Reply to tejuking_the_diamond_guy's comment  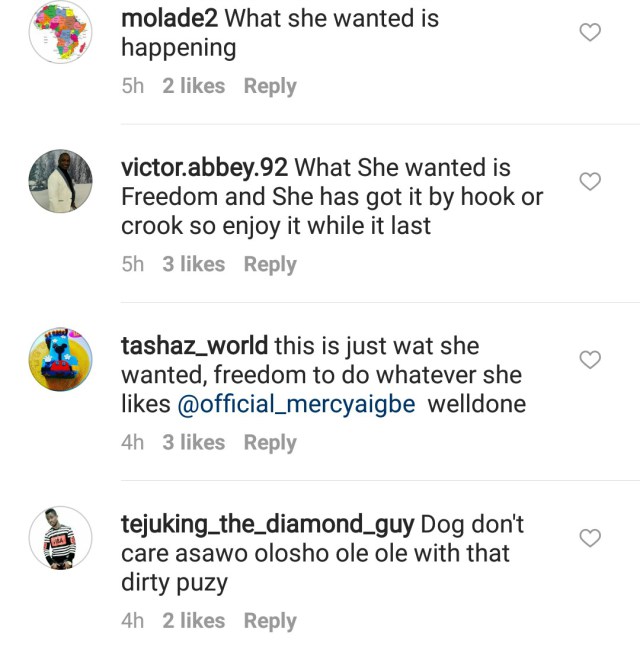[270, 621]
